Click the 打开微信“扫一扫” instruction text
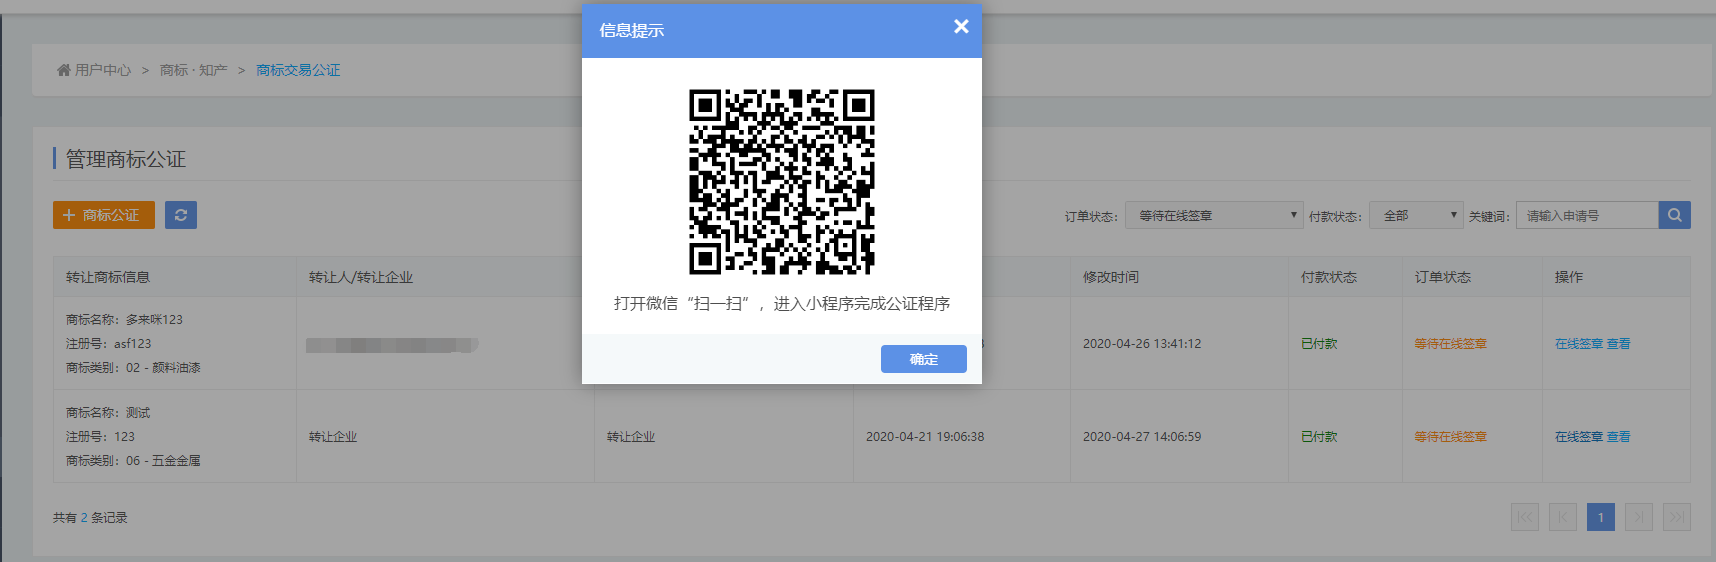This screenshot has height=562, width=1716. tap(782, 304)
